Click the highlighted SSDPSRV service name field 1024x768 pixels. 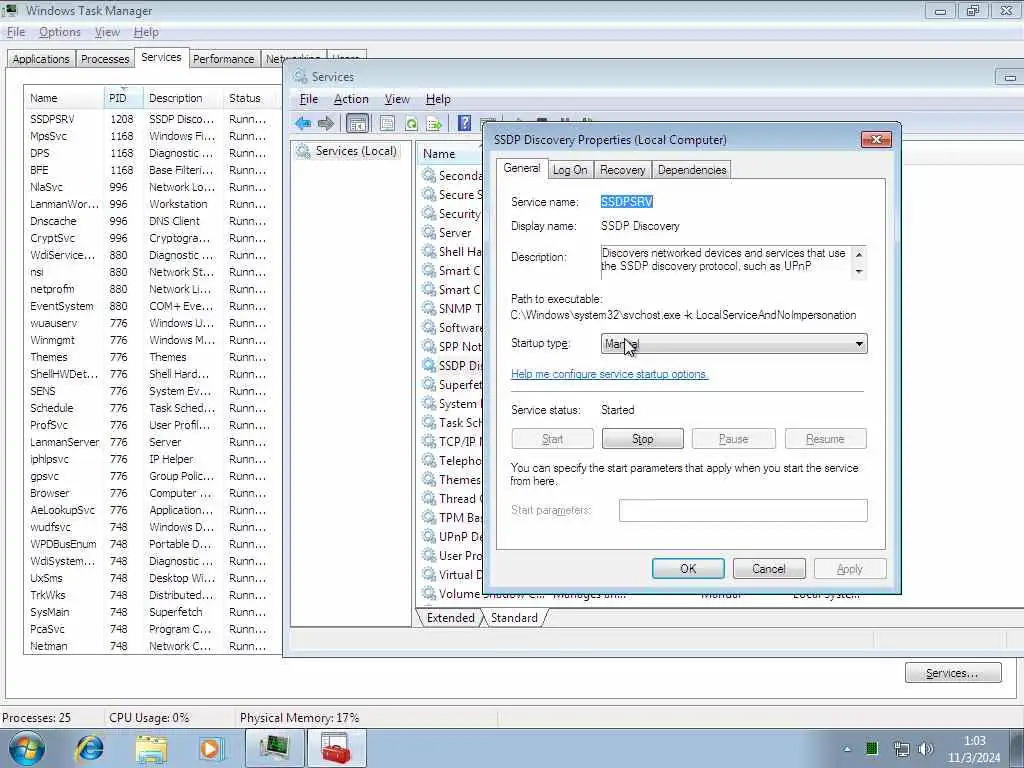coord(627,202)
